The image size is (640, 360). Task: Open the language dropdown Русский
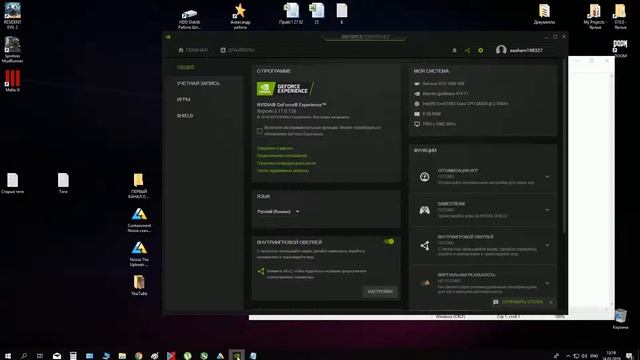coord(278,211)
